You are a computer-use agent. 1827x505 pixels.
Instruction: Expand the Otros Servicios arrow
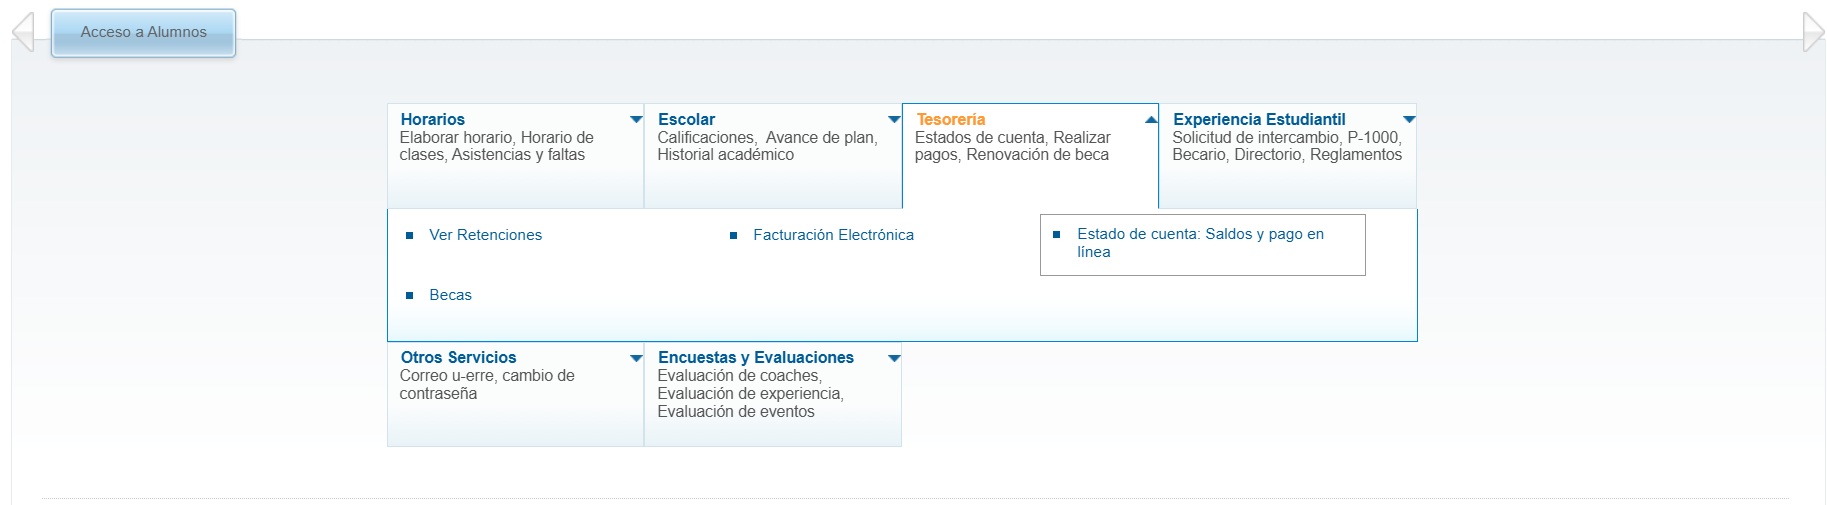(636, 358)
